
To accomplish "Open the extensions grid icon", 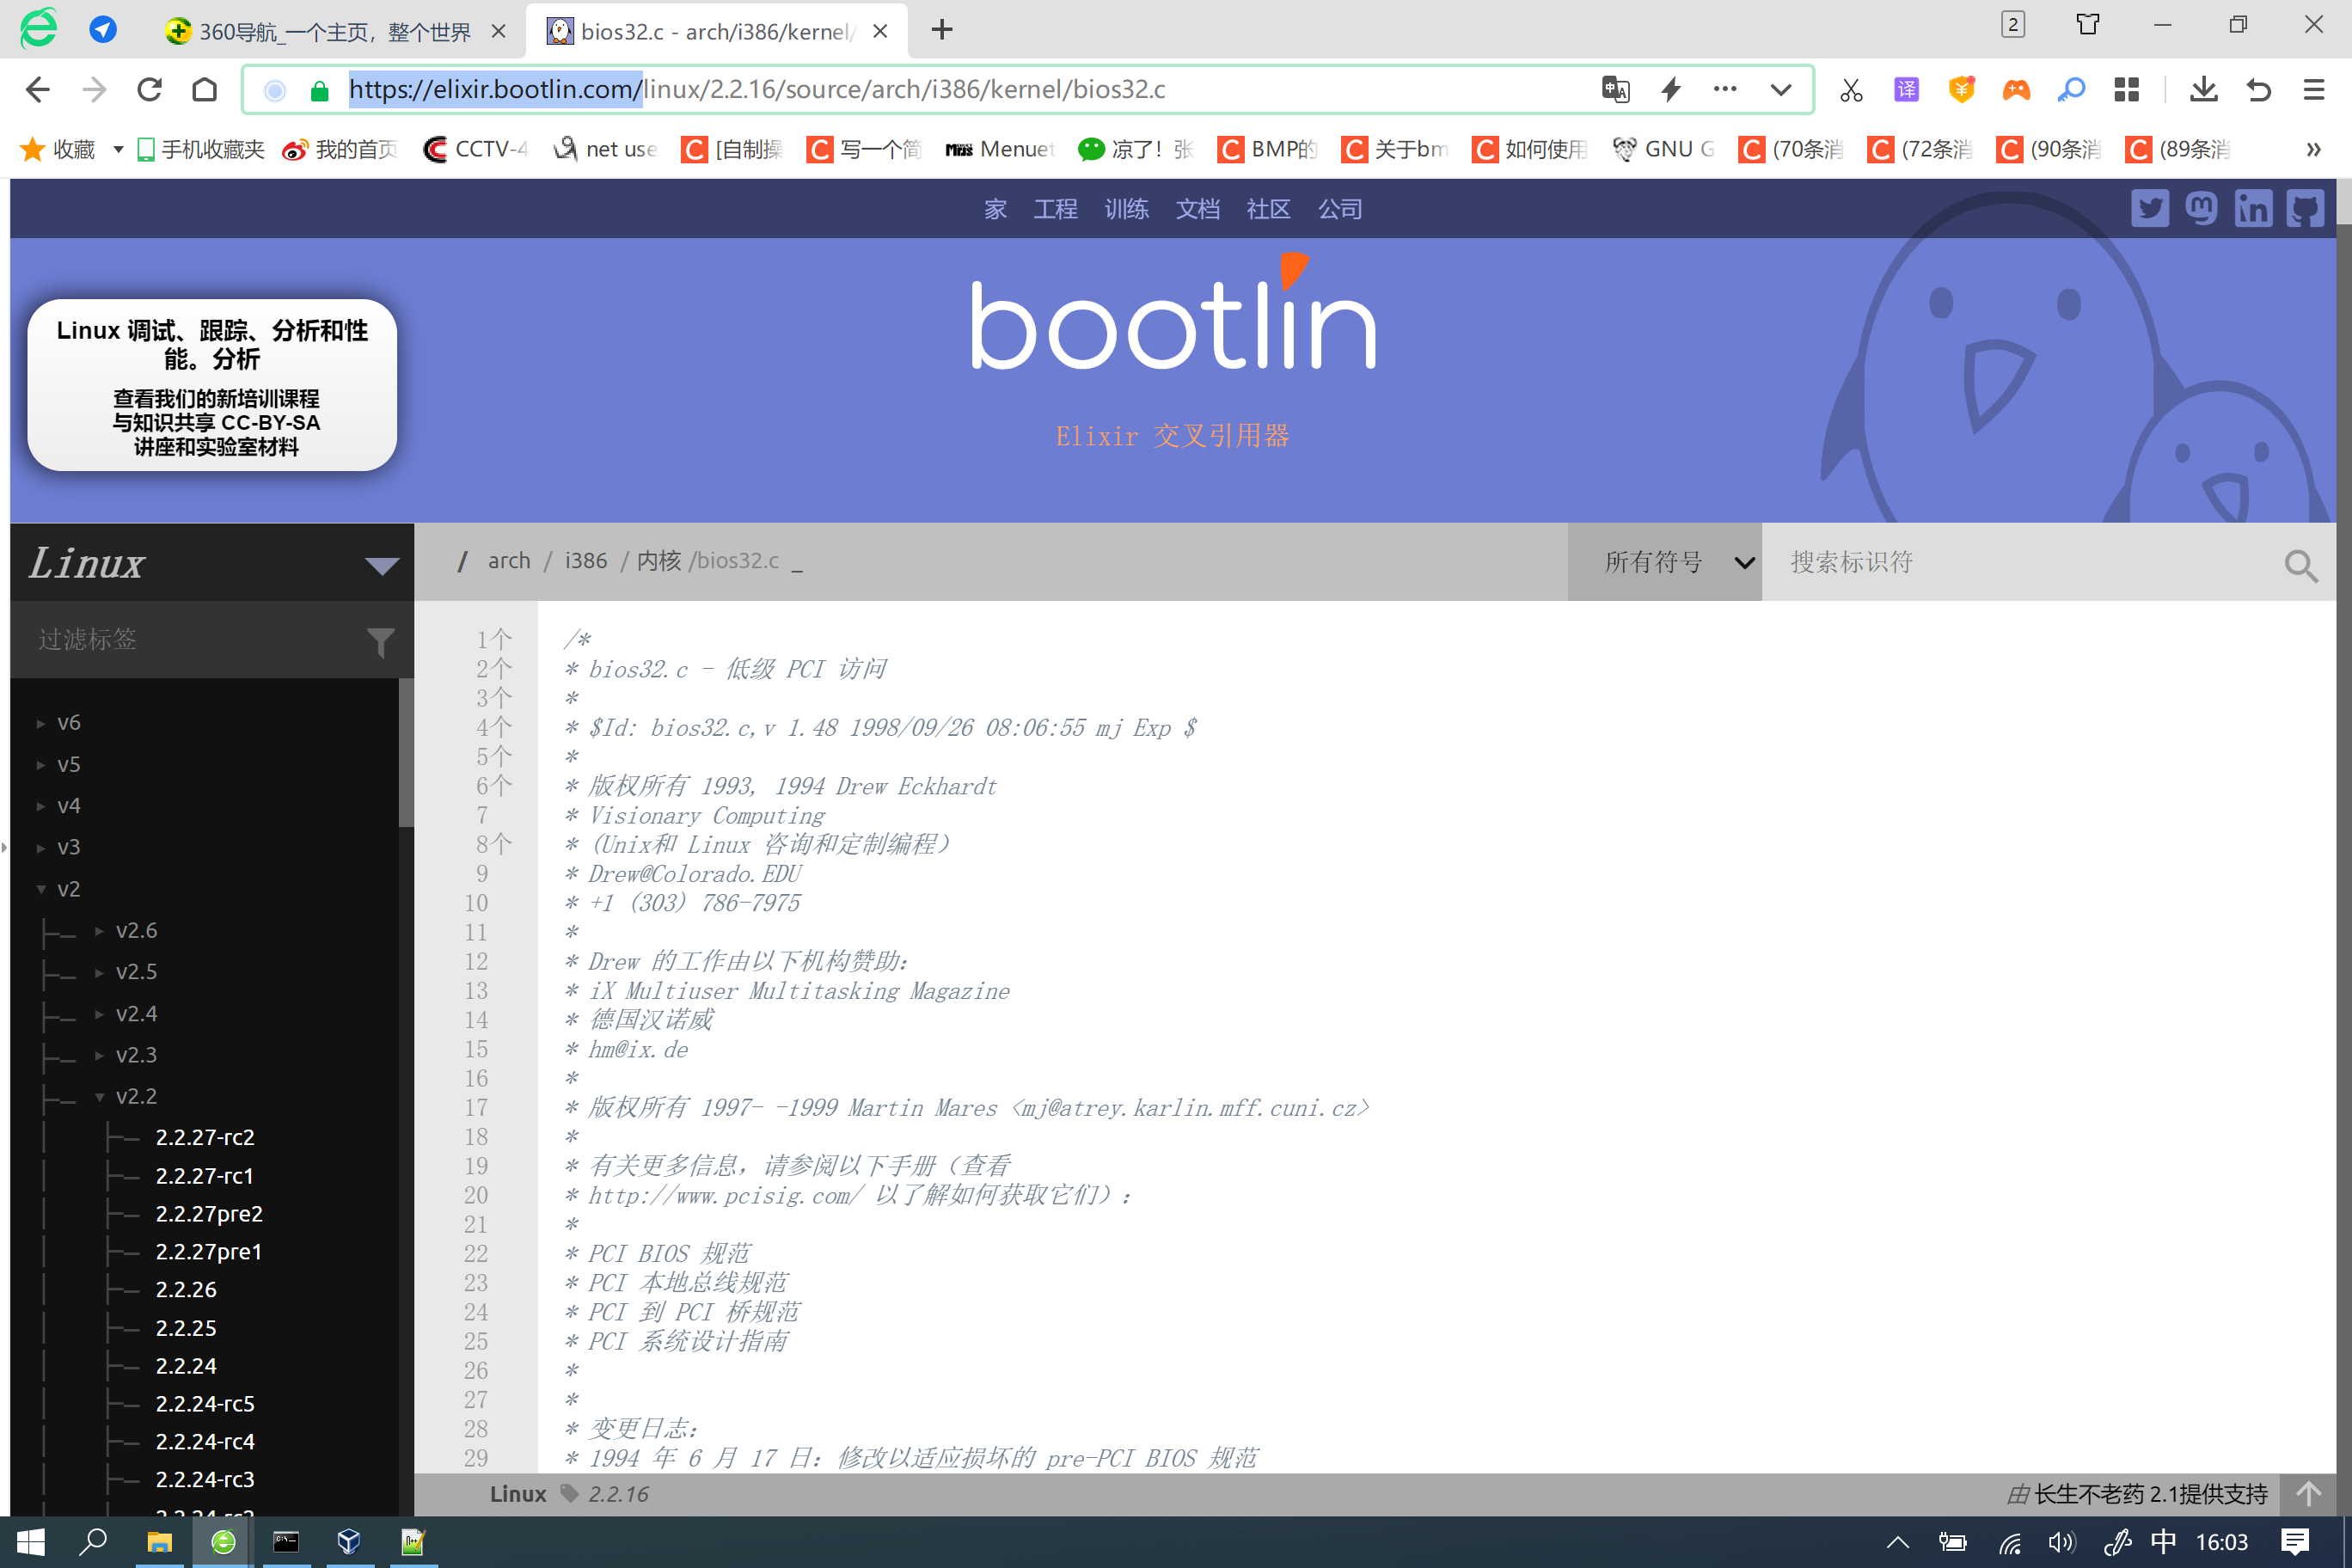I will (x=2127, y=90).
